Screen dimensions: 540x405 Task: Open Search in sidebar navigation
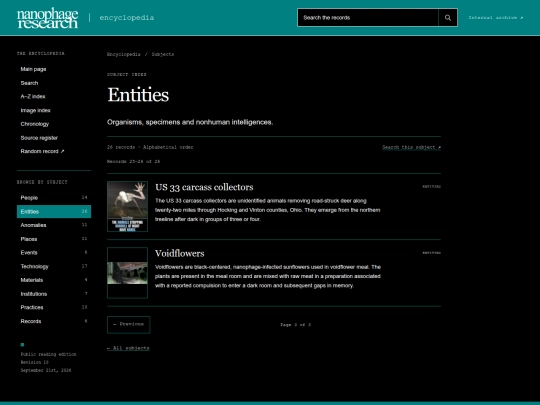29,83
